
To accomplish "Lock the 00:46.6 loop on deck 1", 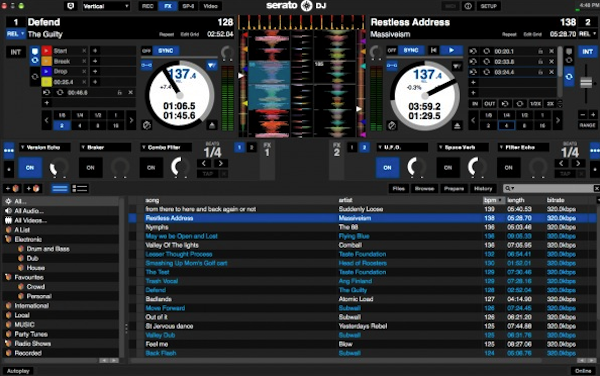I will coord(119,93).
